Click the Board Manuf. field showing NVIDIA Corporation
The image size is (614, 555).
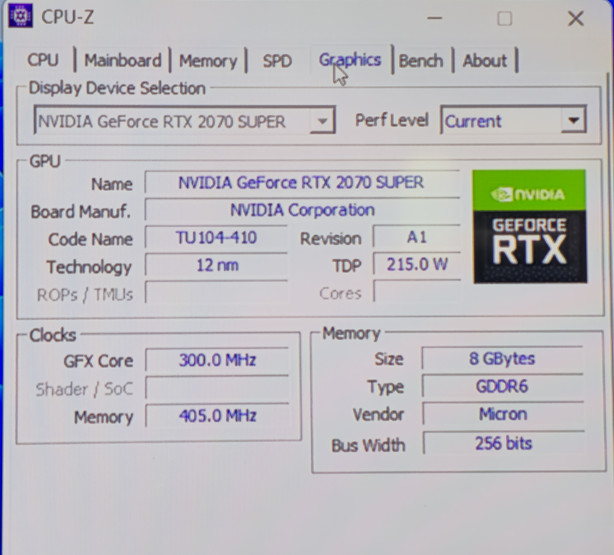click(301, 211)
